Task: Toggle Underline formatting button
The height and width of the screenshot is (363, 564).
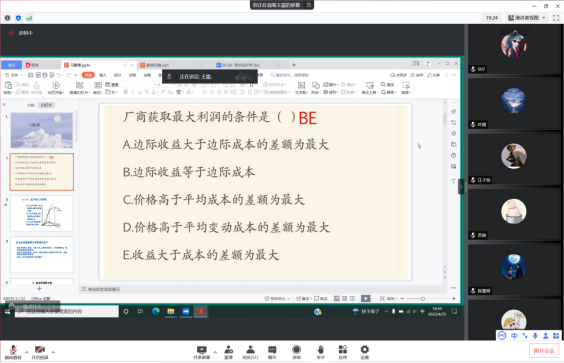Action: click(140, 92)
